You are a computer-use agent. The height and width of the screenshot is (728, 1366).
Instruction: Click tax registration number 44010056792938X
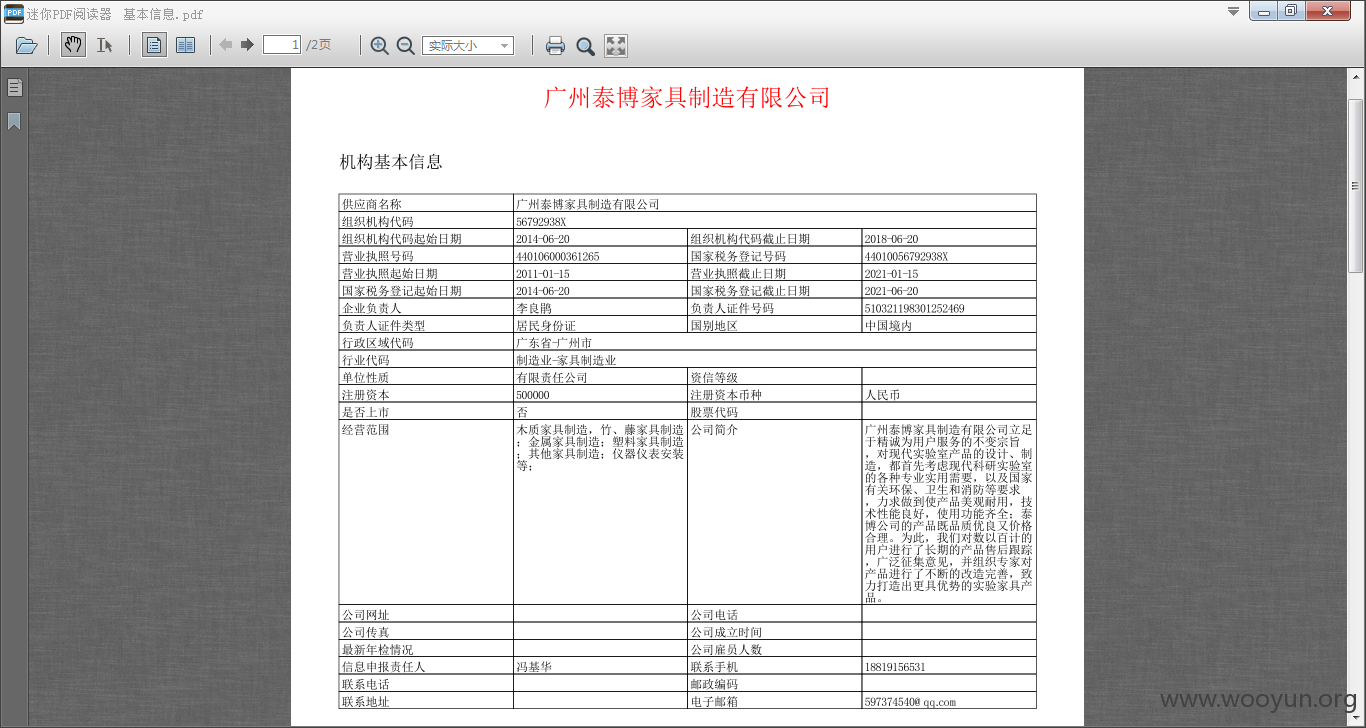click(906, 256)
